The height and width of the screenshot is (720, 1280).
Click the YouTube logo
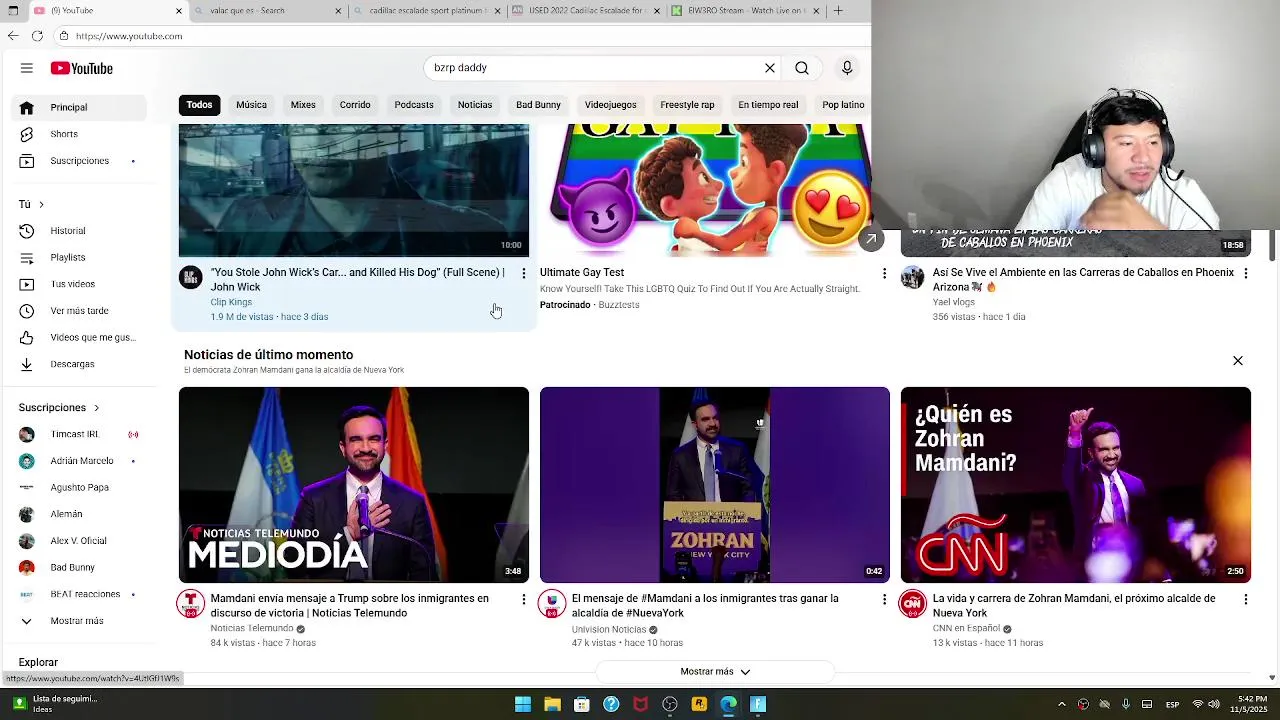[x=82, y=68]
